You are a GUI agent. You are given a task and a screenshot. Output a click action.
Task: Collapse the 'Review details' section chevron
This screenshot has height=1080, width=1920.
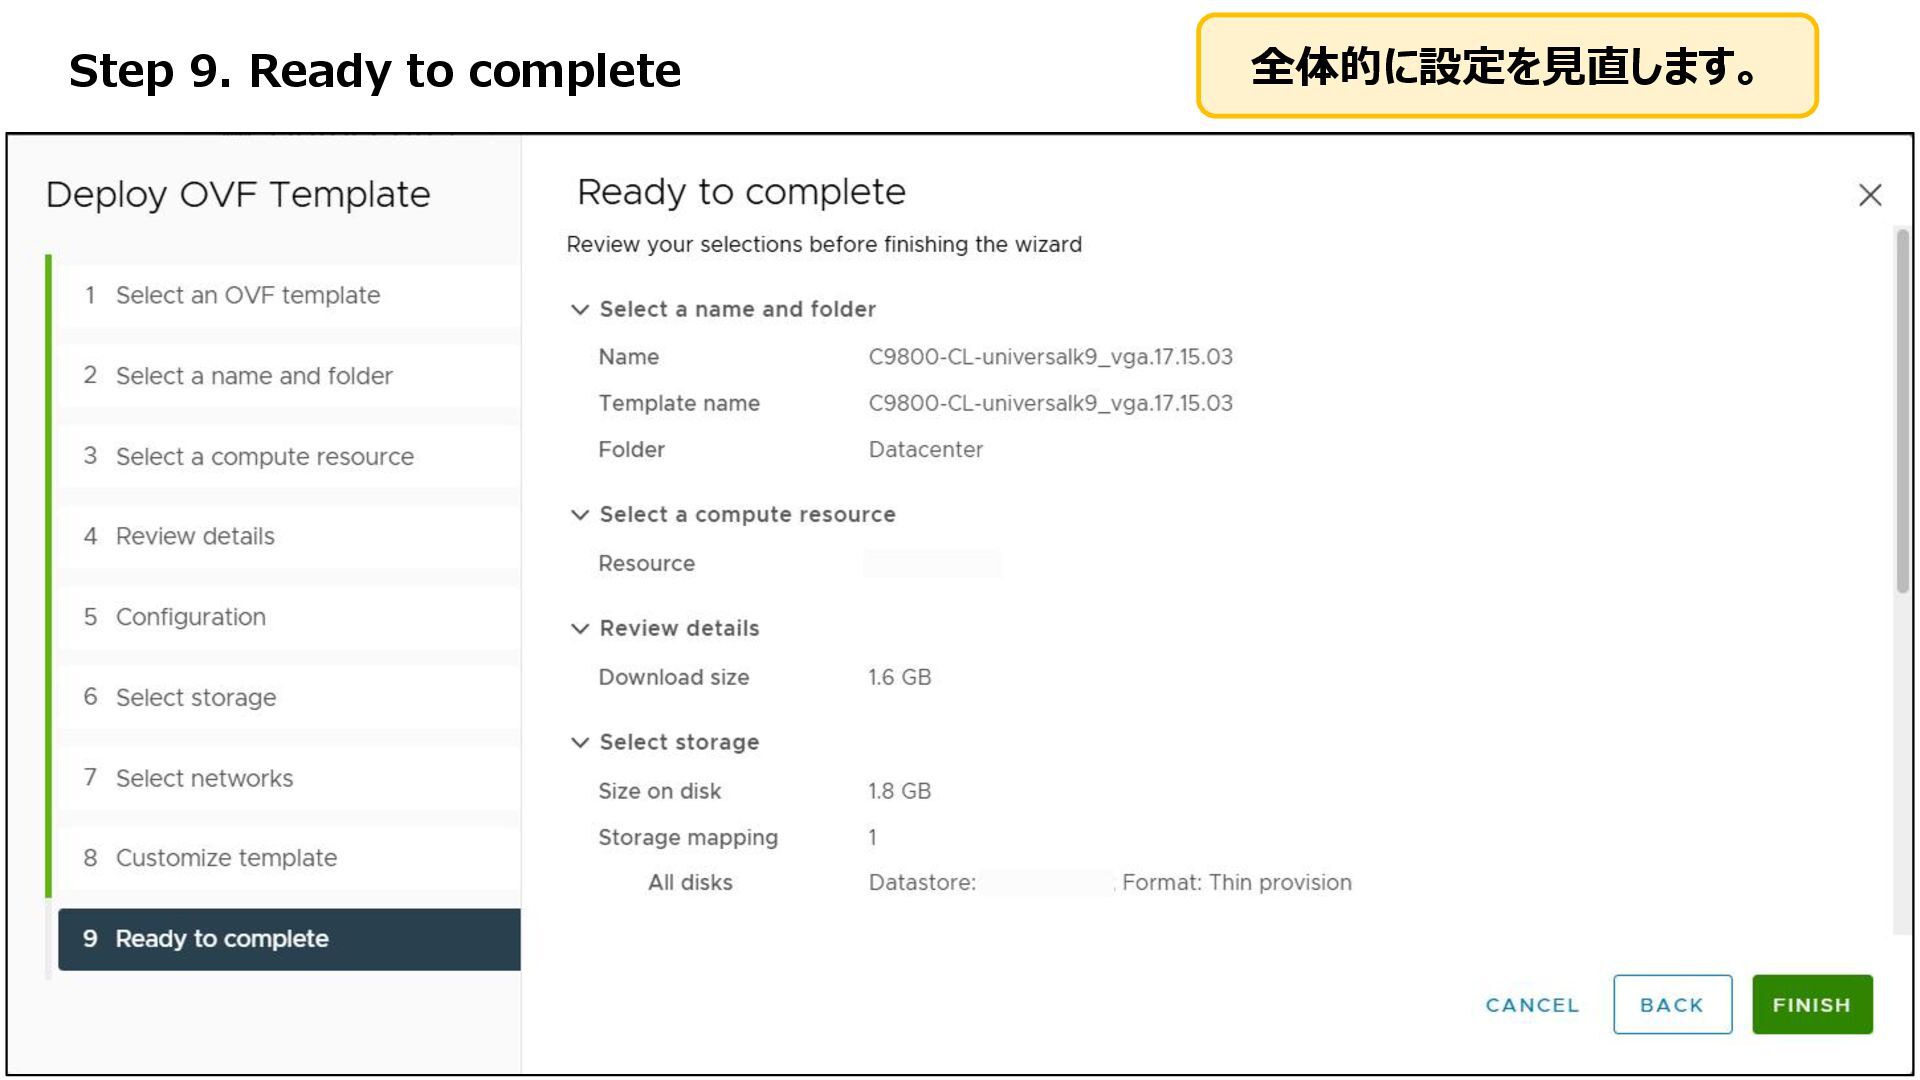(x=580, y=629)
